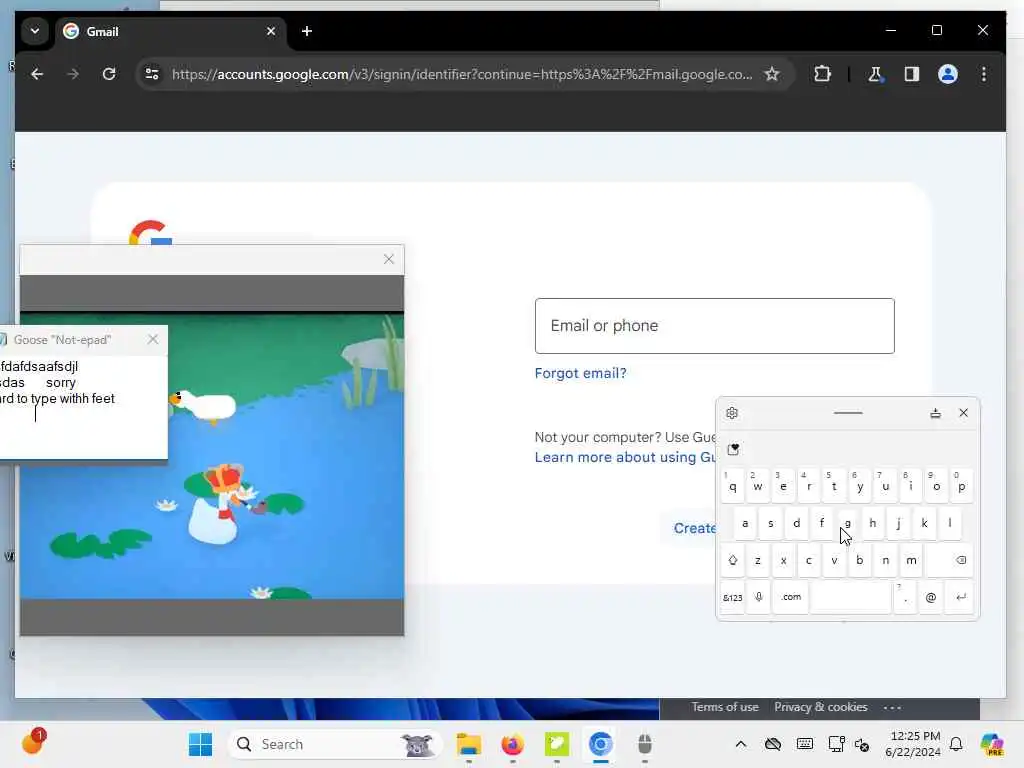This screenshot has width=1024, height=768.
Task: Open the Chrome taskbar icon
Action: 600,744
